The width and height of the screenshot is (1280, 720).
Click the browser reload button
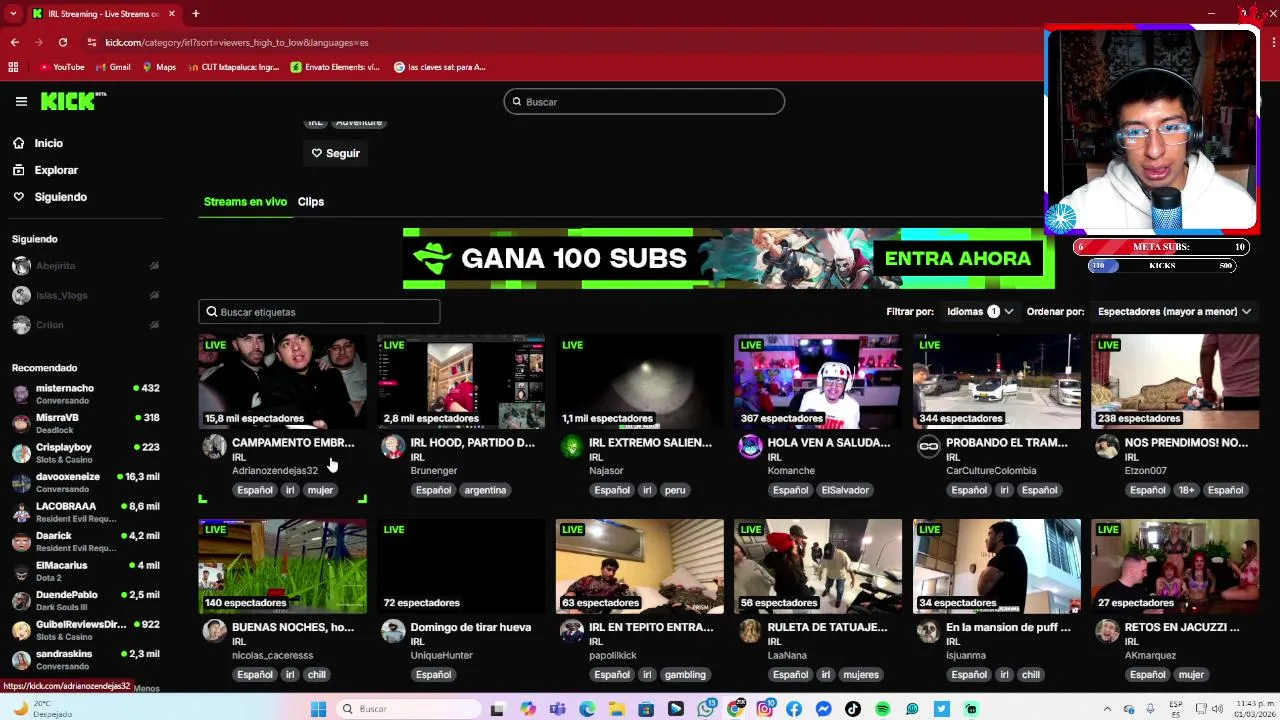coord(63,42)
